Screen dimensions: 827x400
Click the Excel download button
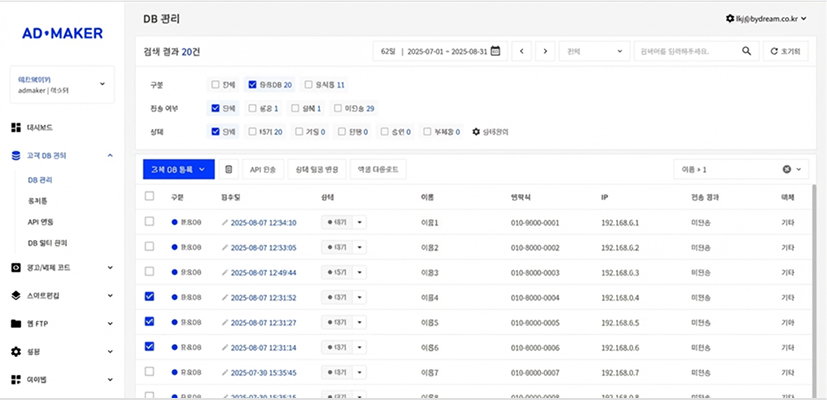378,169
